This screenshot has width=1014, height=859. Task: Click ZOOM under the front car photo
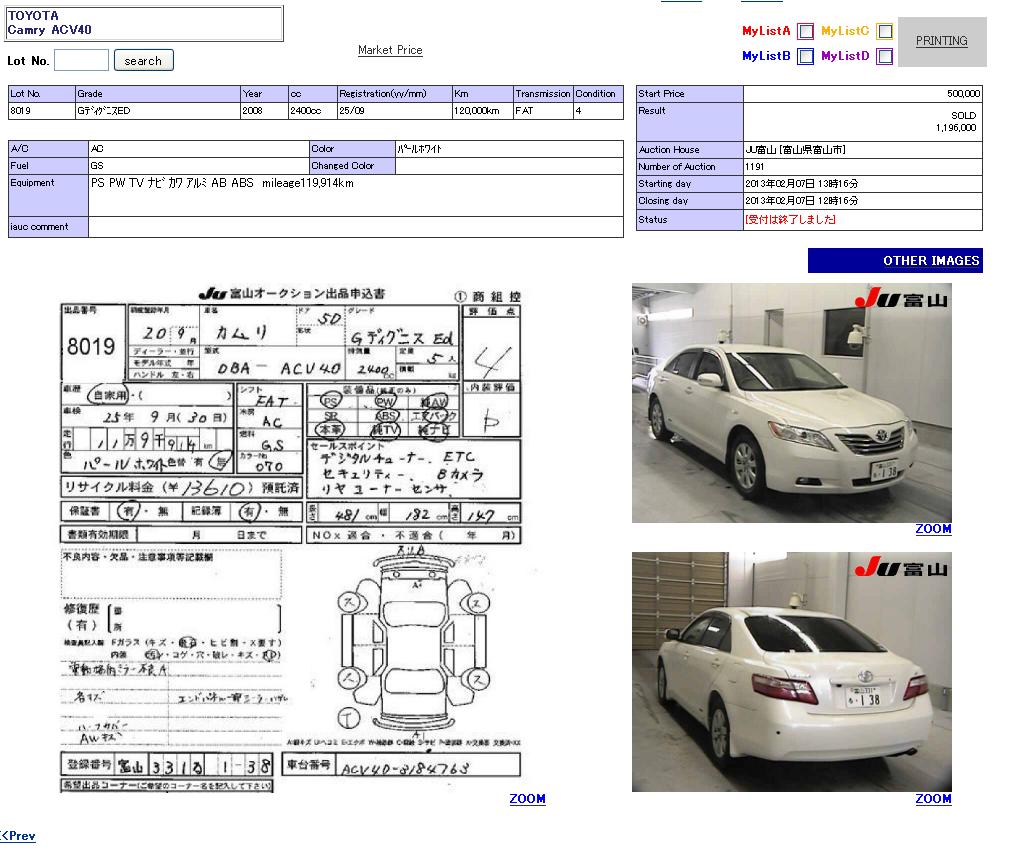point(933,529)
